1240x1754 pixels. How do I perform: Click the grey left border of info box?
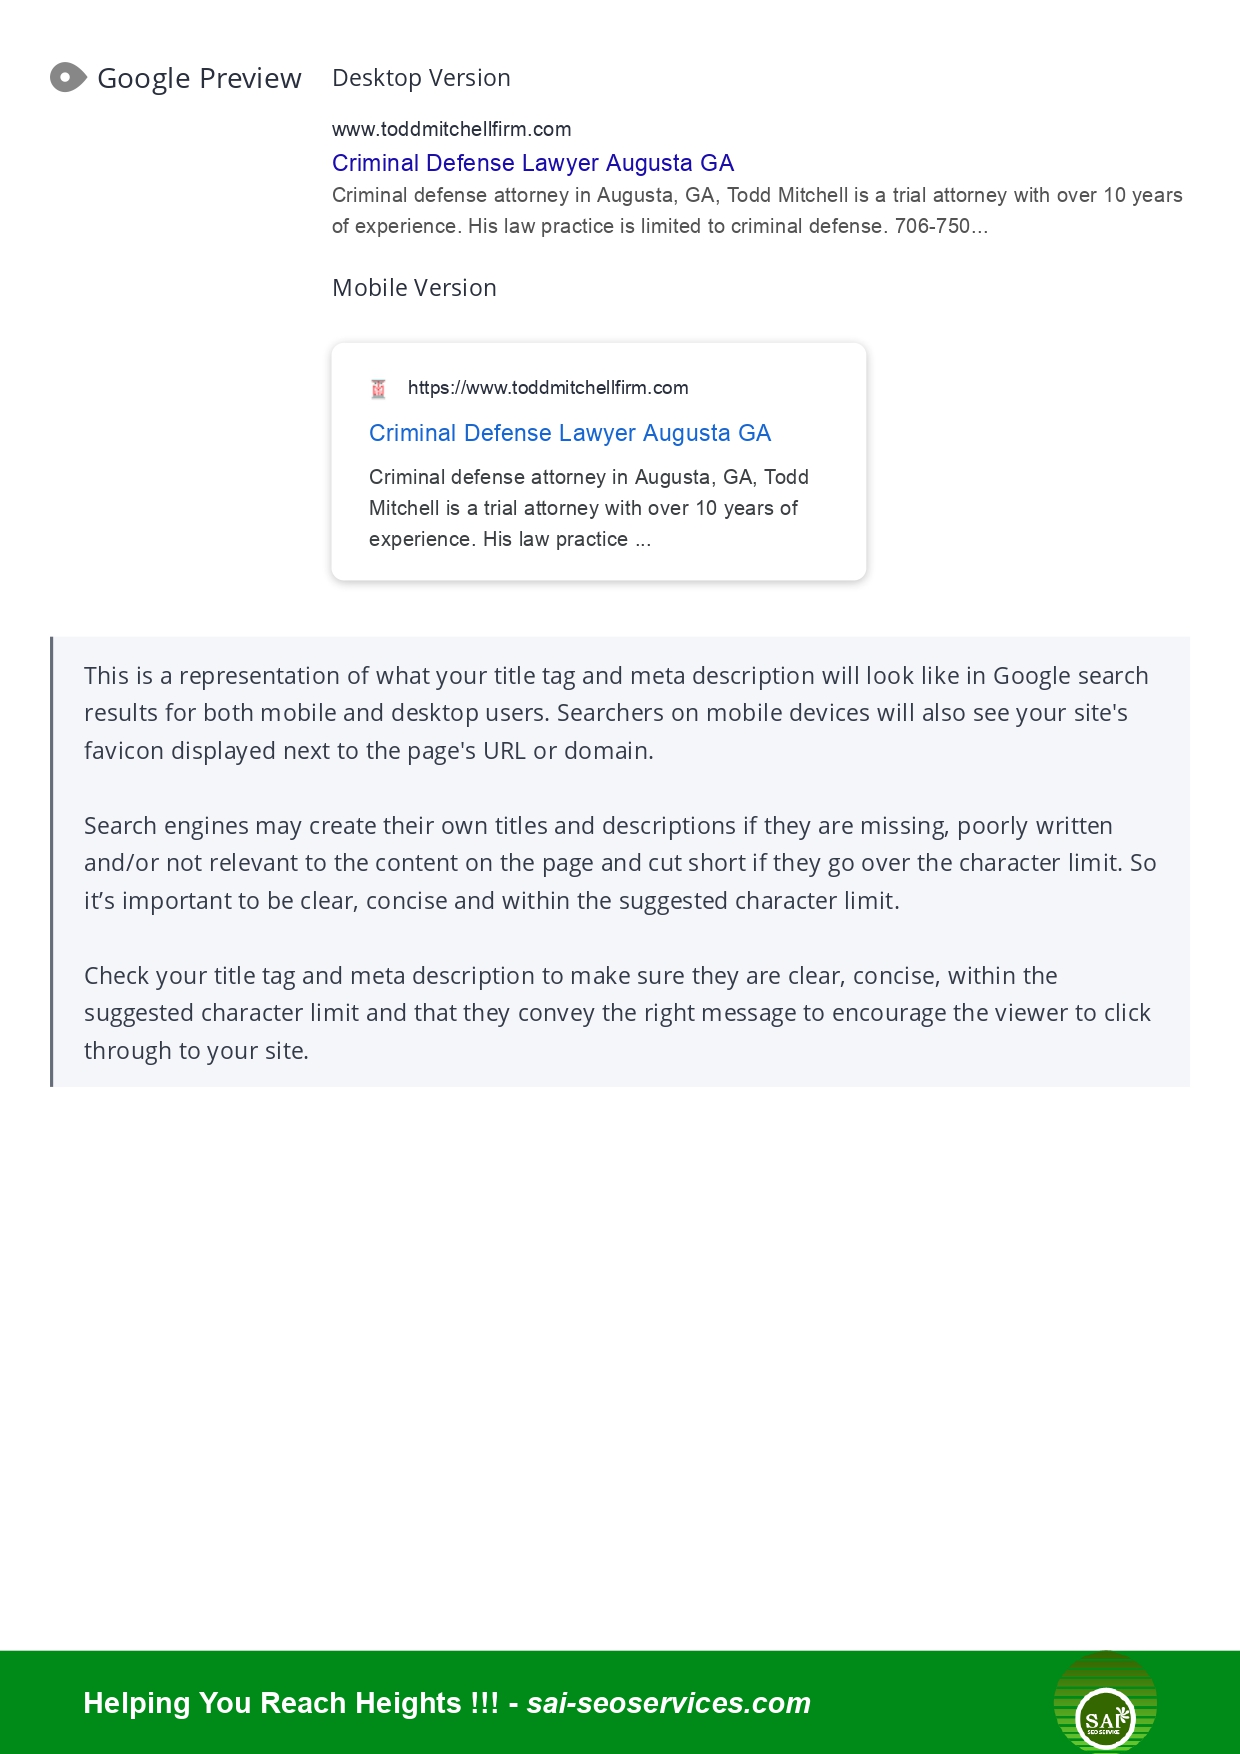coord(52,861)
